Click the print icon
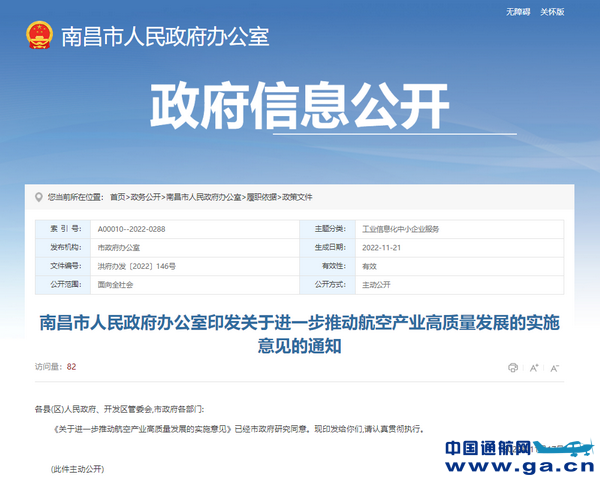 click(513, 367)
